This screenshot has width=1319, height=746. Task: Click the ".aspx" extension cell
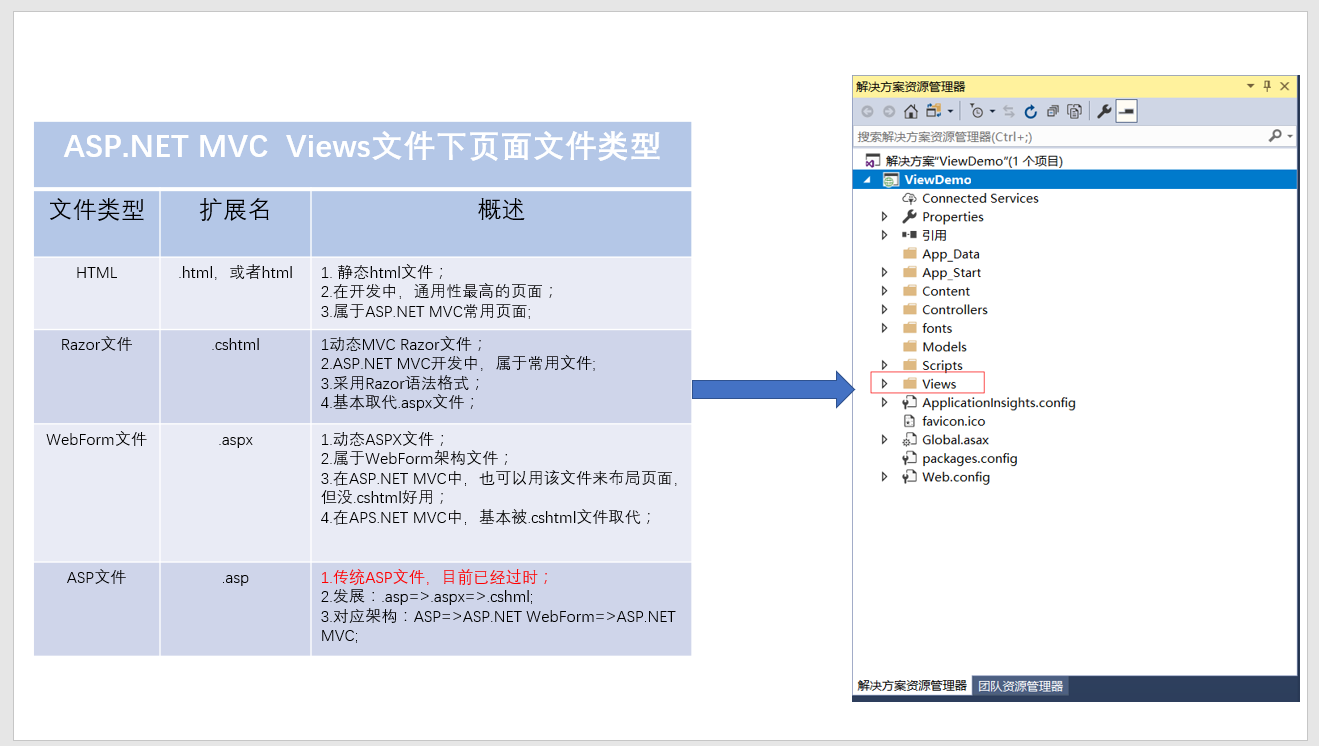coord(235,492)
